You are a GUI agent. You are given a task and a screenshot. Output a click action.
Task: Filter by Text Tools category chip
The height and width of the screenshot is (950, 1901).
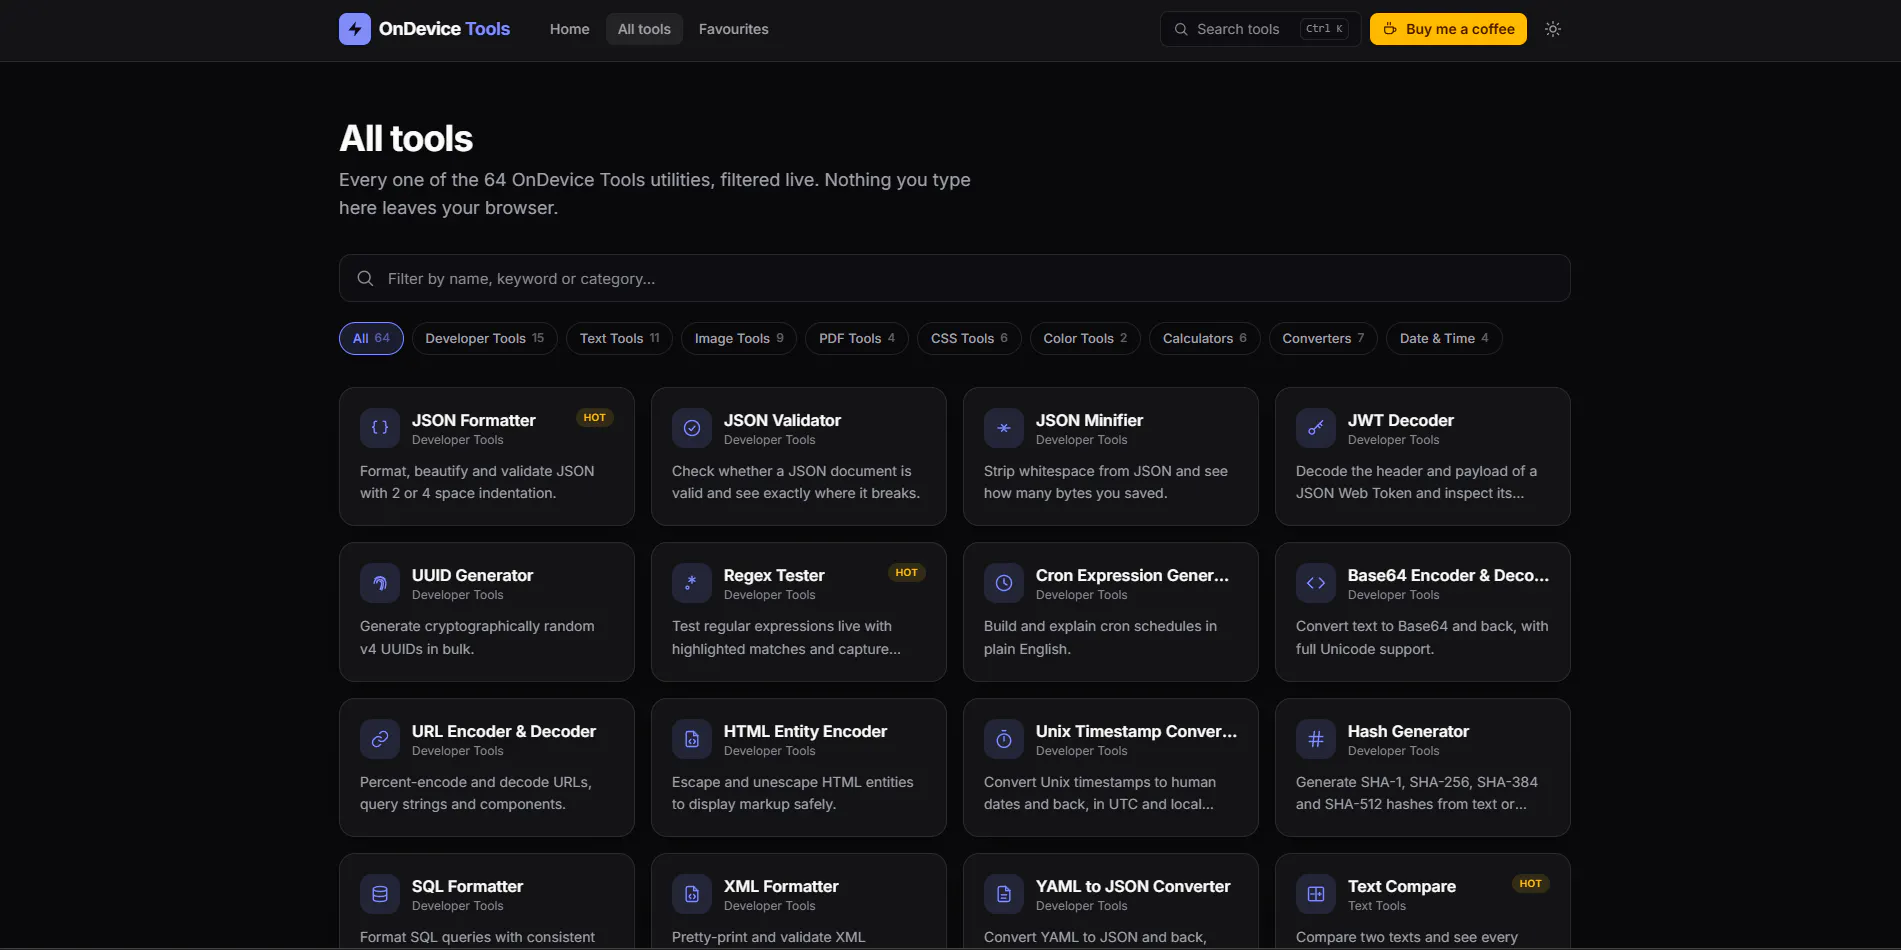(x=620, y=338)
